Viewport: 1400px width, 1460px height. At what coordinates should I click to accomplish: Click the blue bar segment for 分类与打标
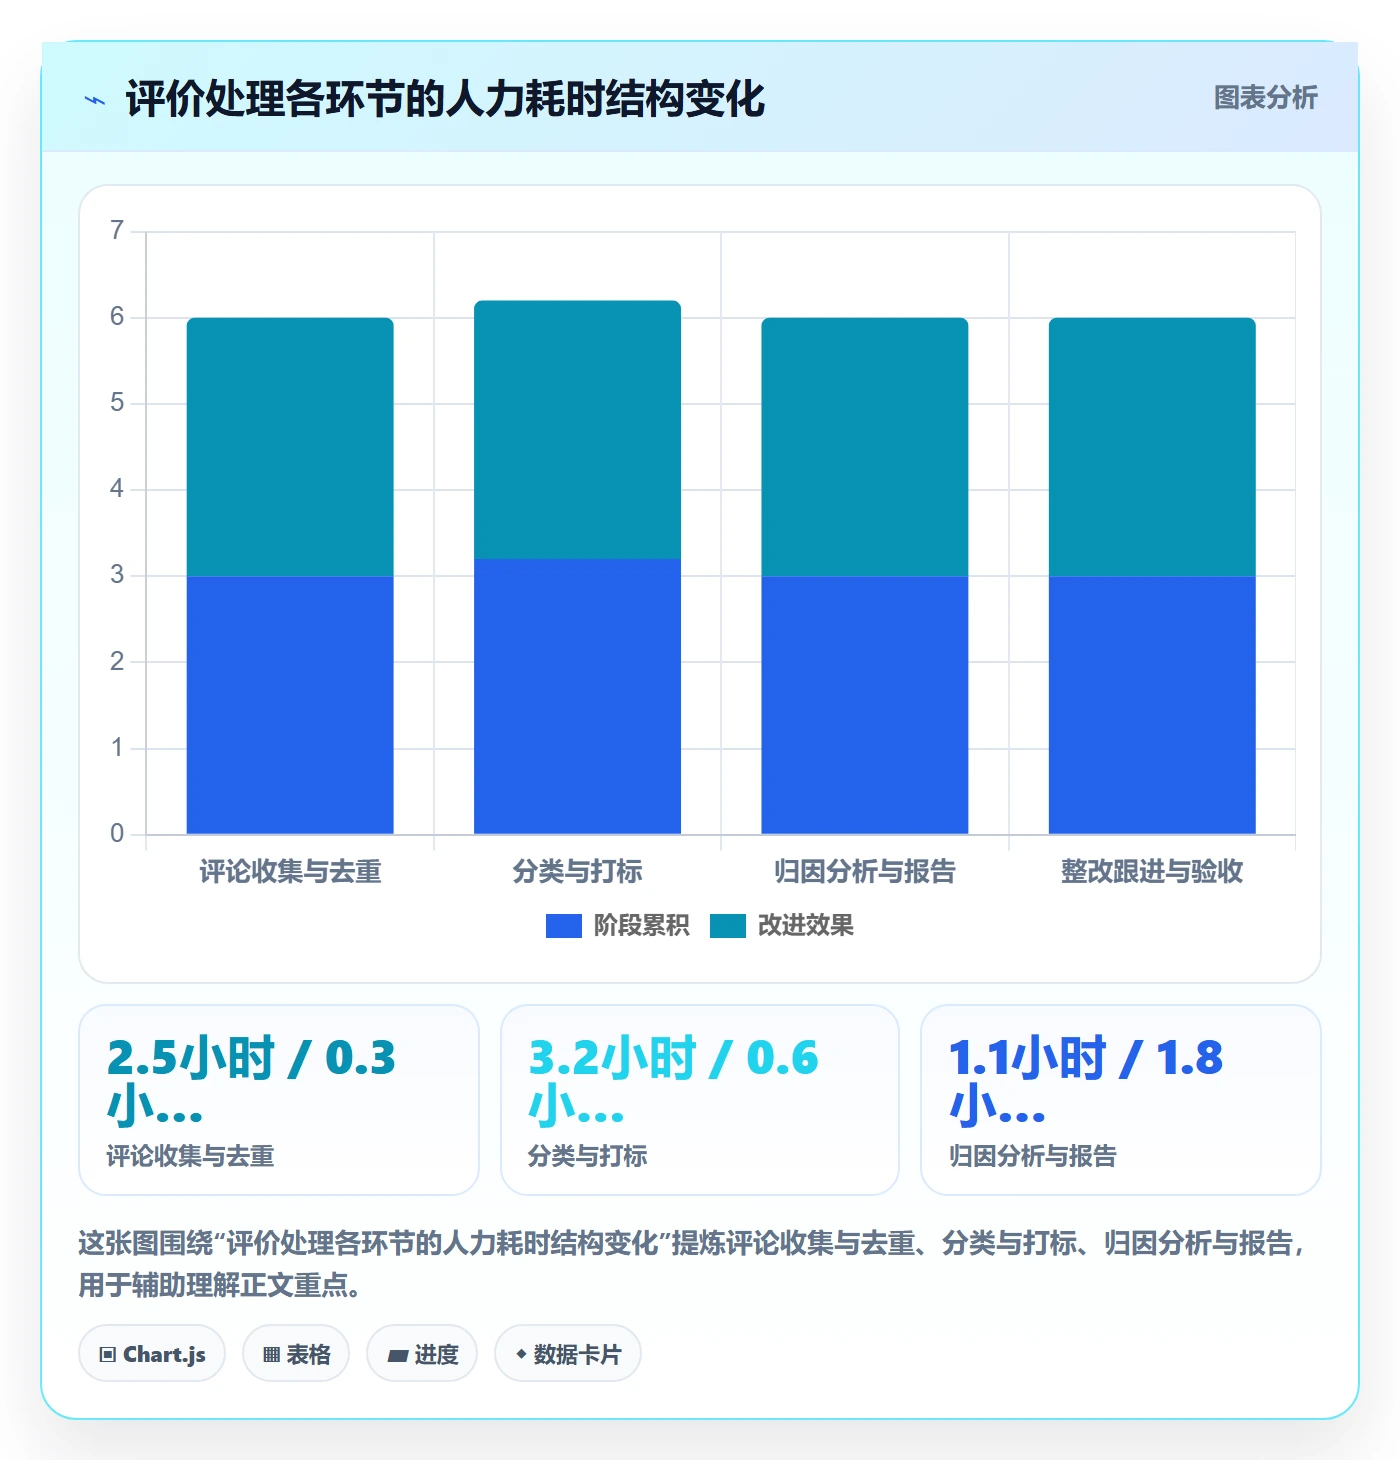pos(577,696)
